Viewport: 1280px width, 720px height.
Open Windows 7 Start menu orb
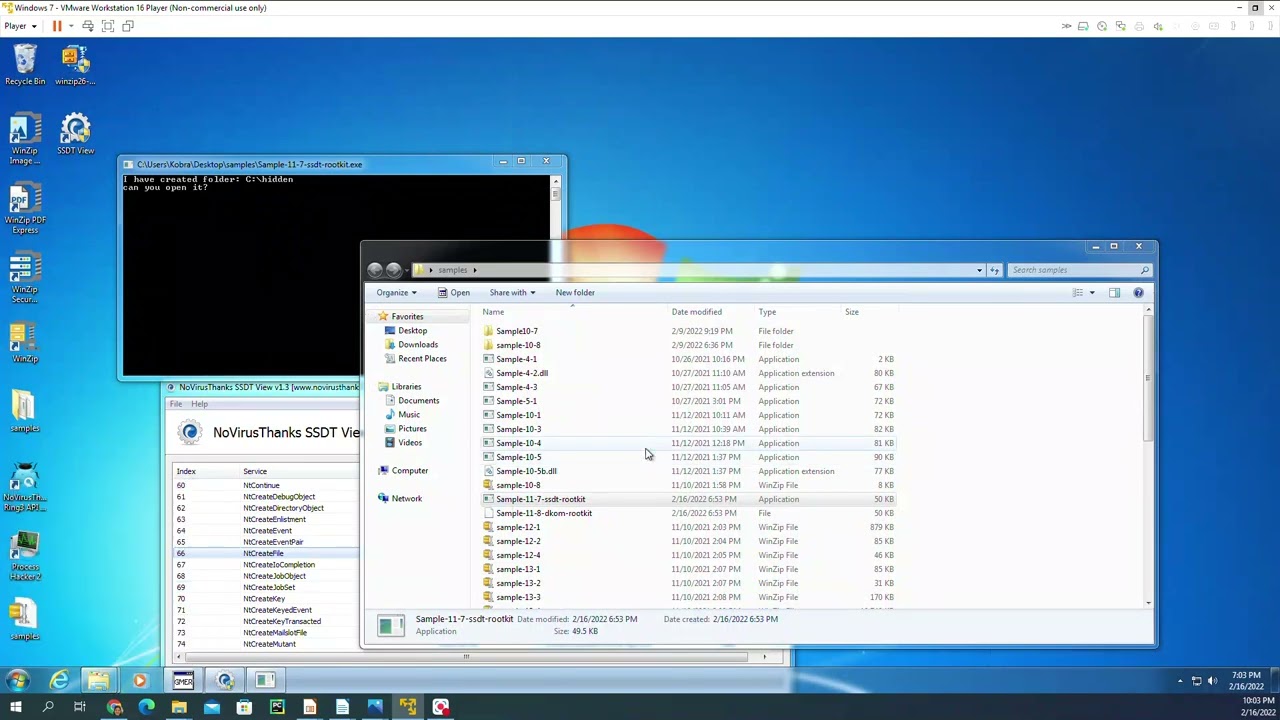coord(17,681)
